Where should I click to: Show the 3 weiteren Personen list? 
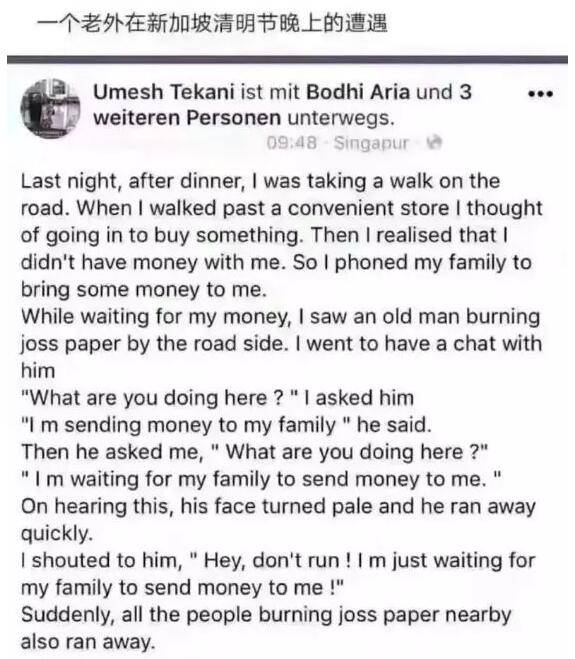[x=282, y=105]
